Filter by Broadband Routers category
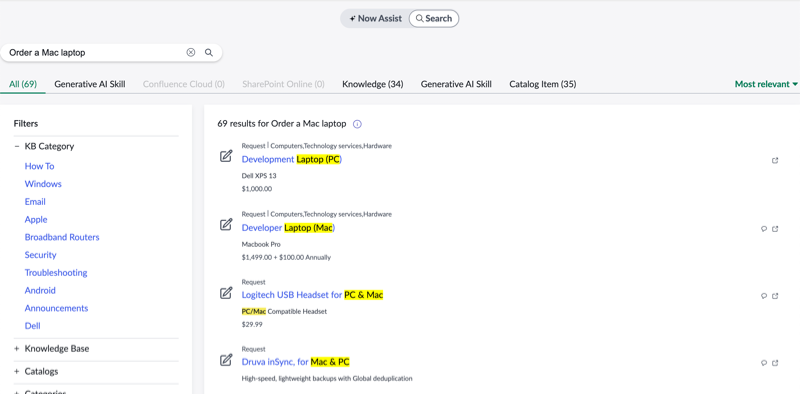Screen dimensions: 800x394 tap(62, 237)
